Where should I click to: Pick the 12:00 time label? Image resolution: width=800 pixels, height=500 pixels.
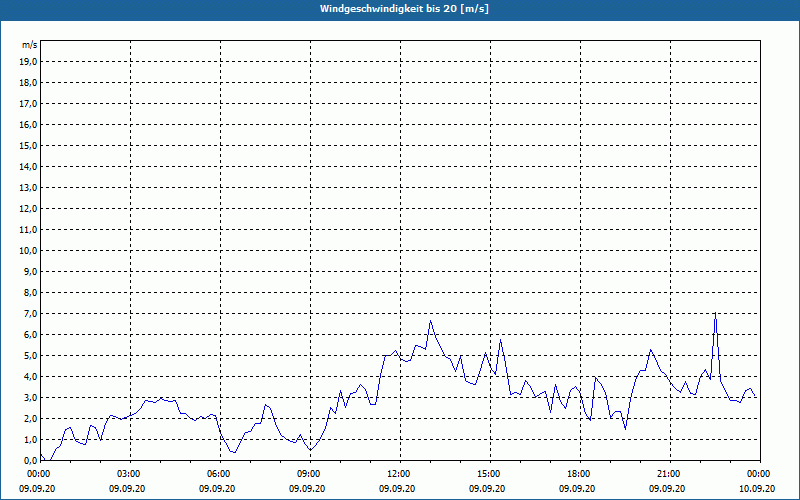[x=400, y=474]
